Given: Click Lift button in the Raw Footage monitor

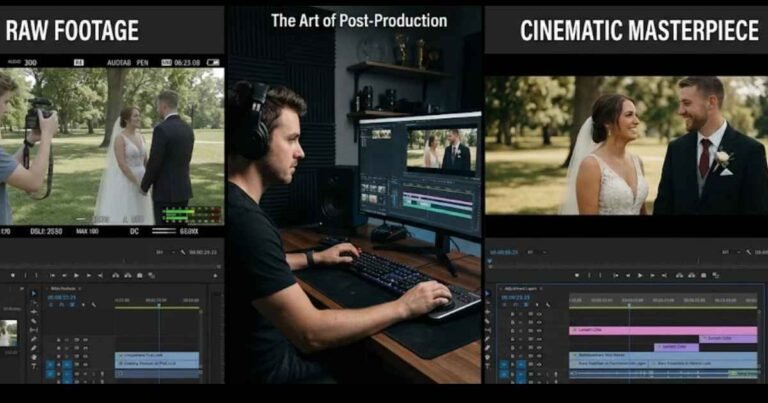Looking at the screenshot, I should 116,276.
